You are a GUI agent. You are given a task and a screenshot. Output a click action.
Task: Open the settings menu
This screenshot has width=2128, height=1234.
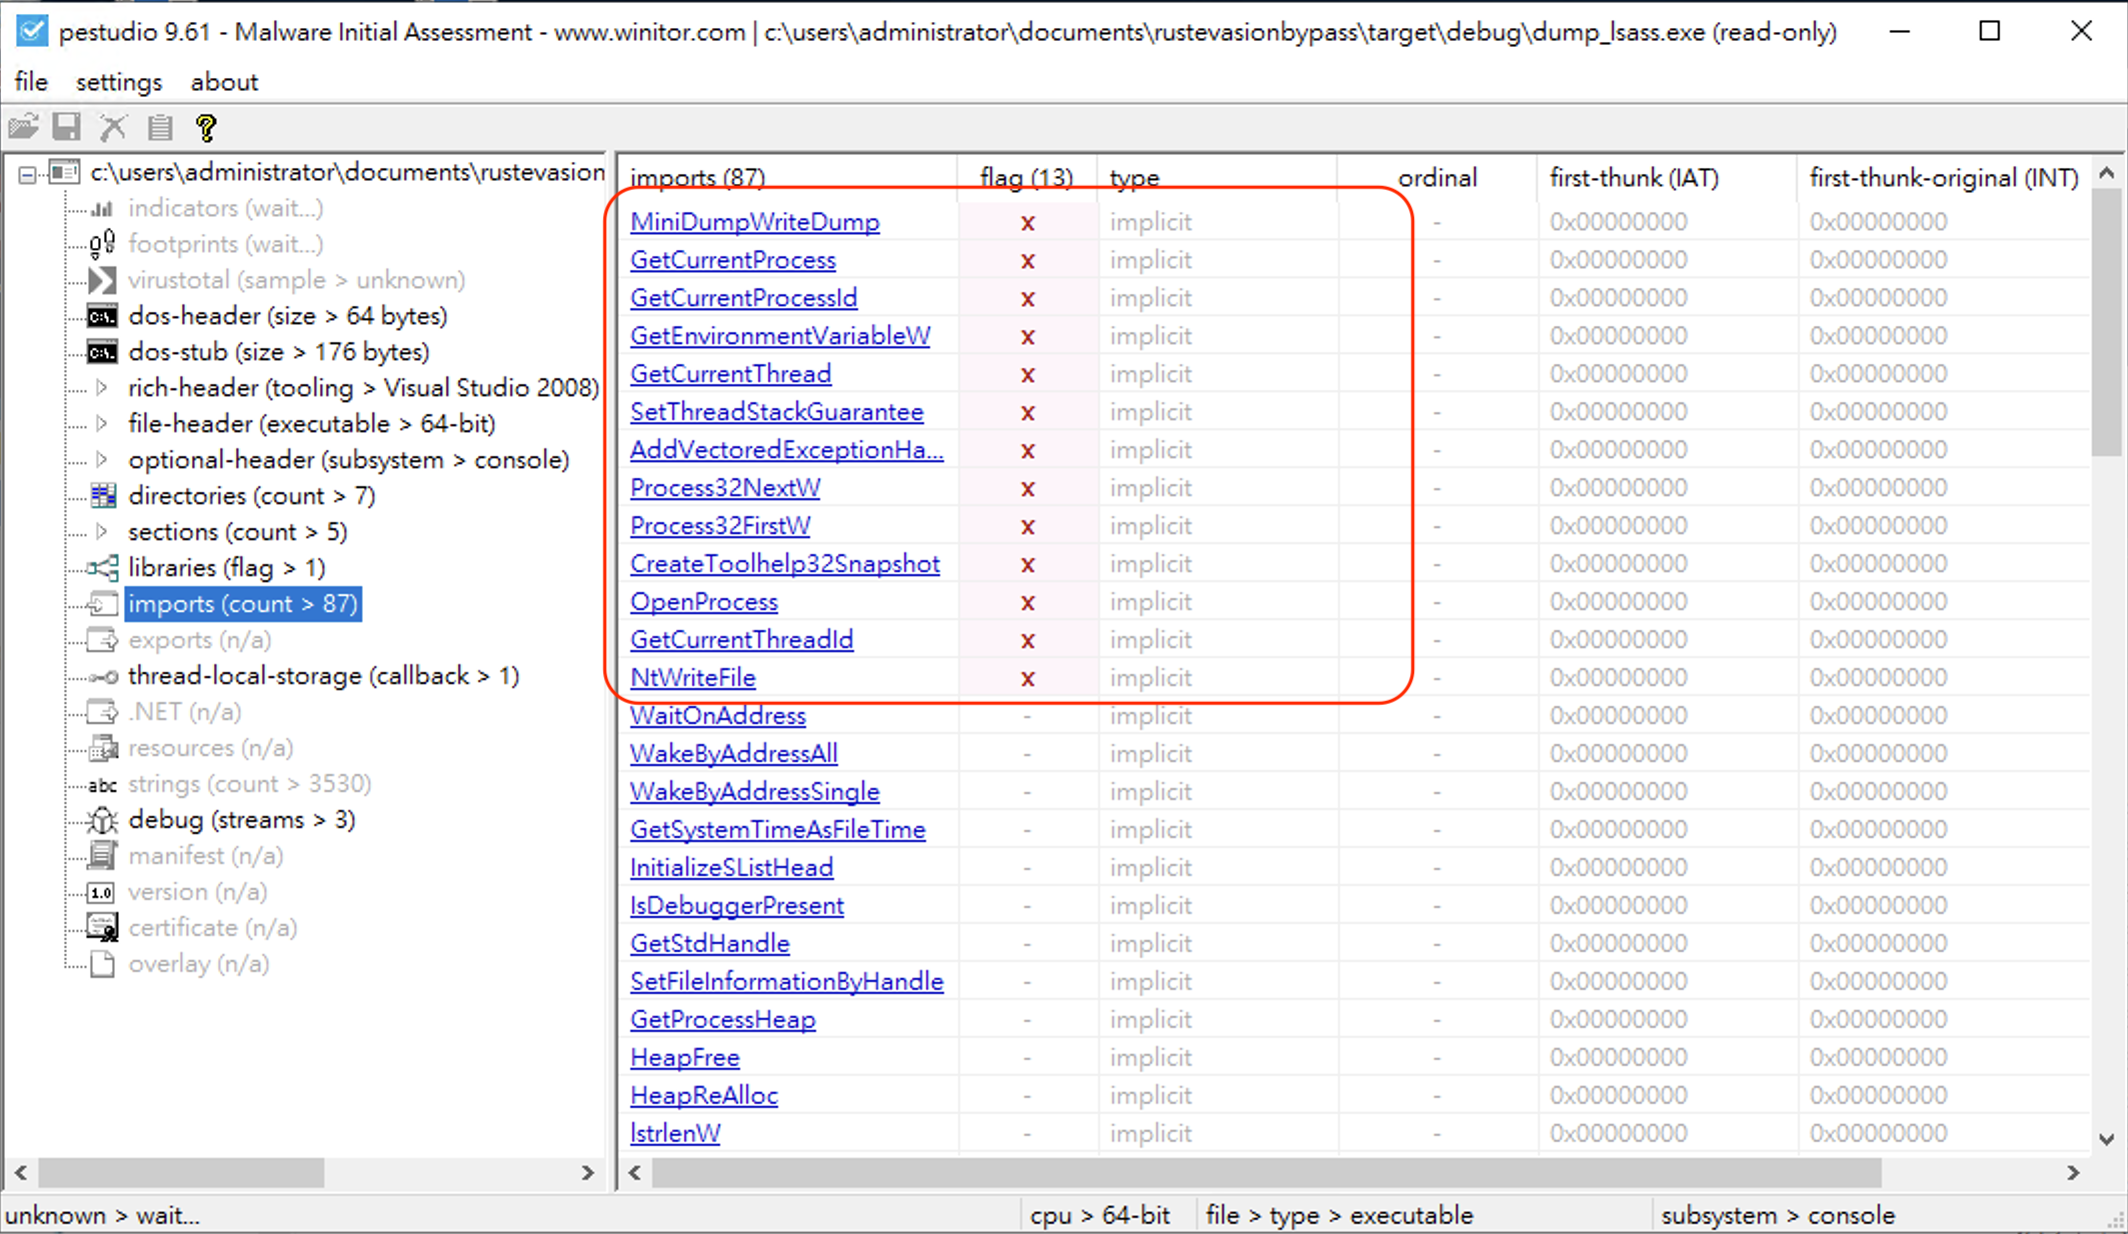click(x=119, y=82)
